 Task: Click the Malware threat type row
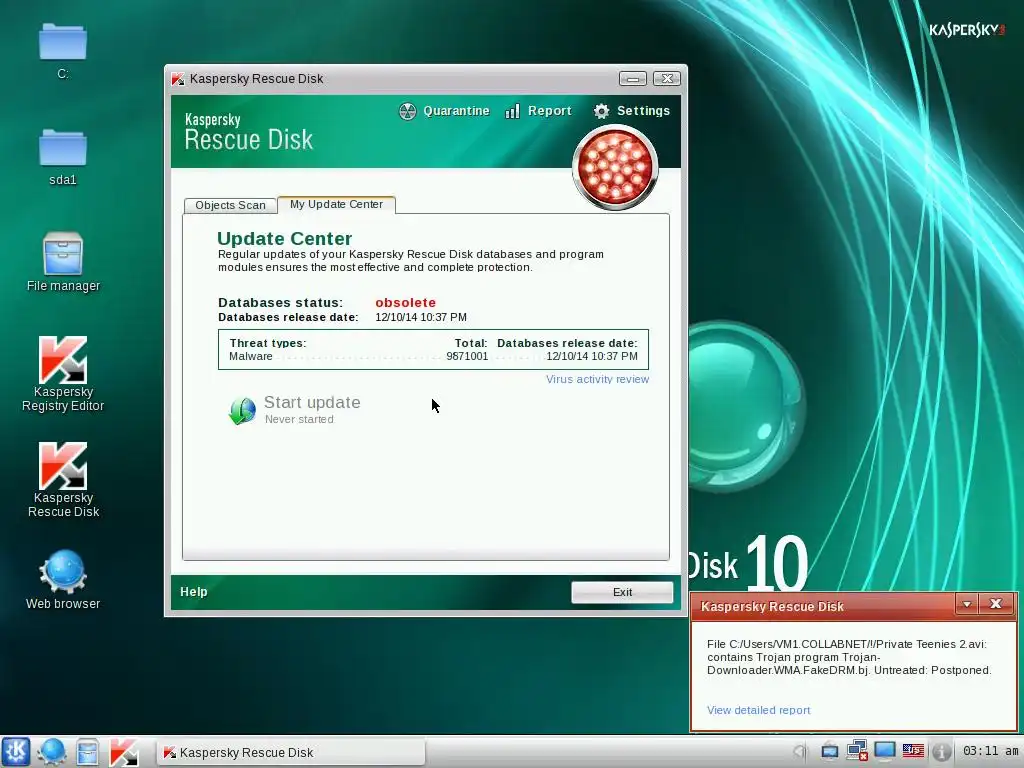click(x=433, y=356)
